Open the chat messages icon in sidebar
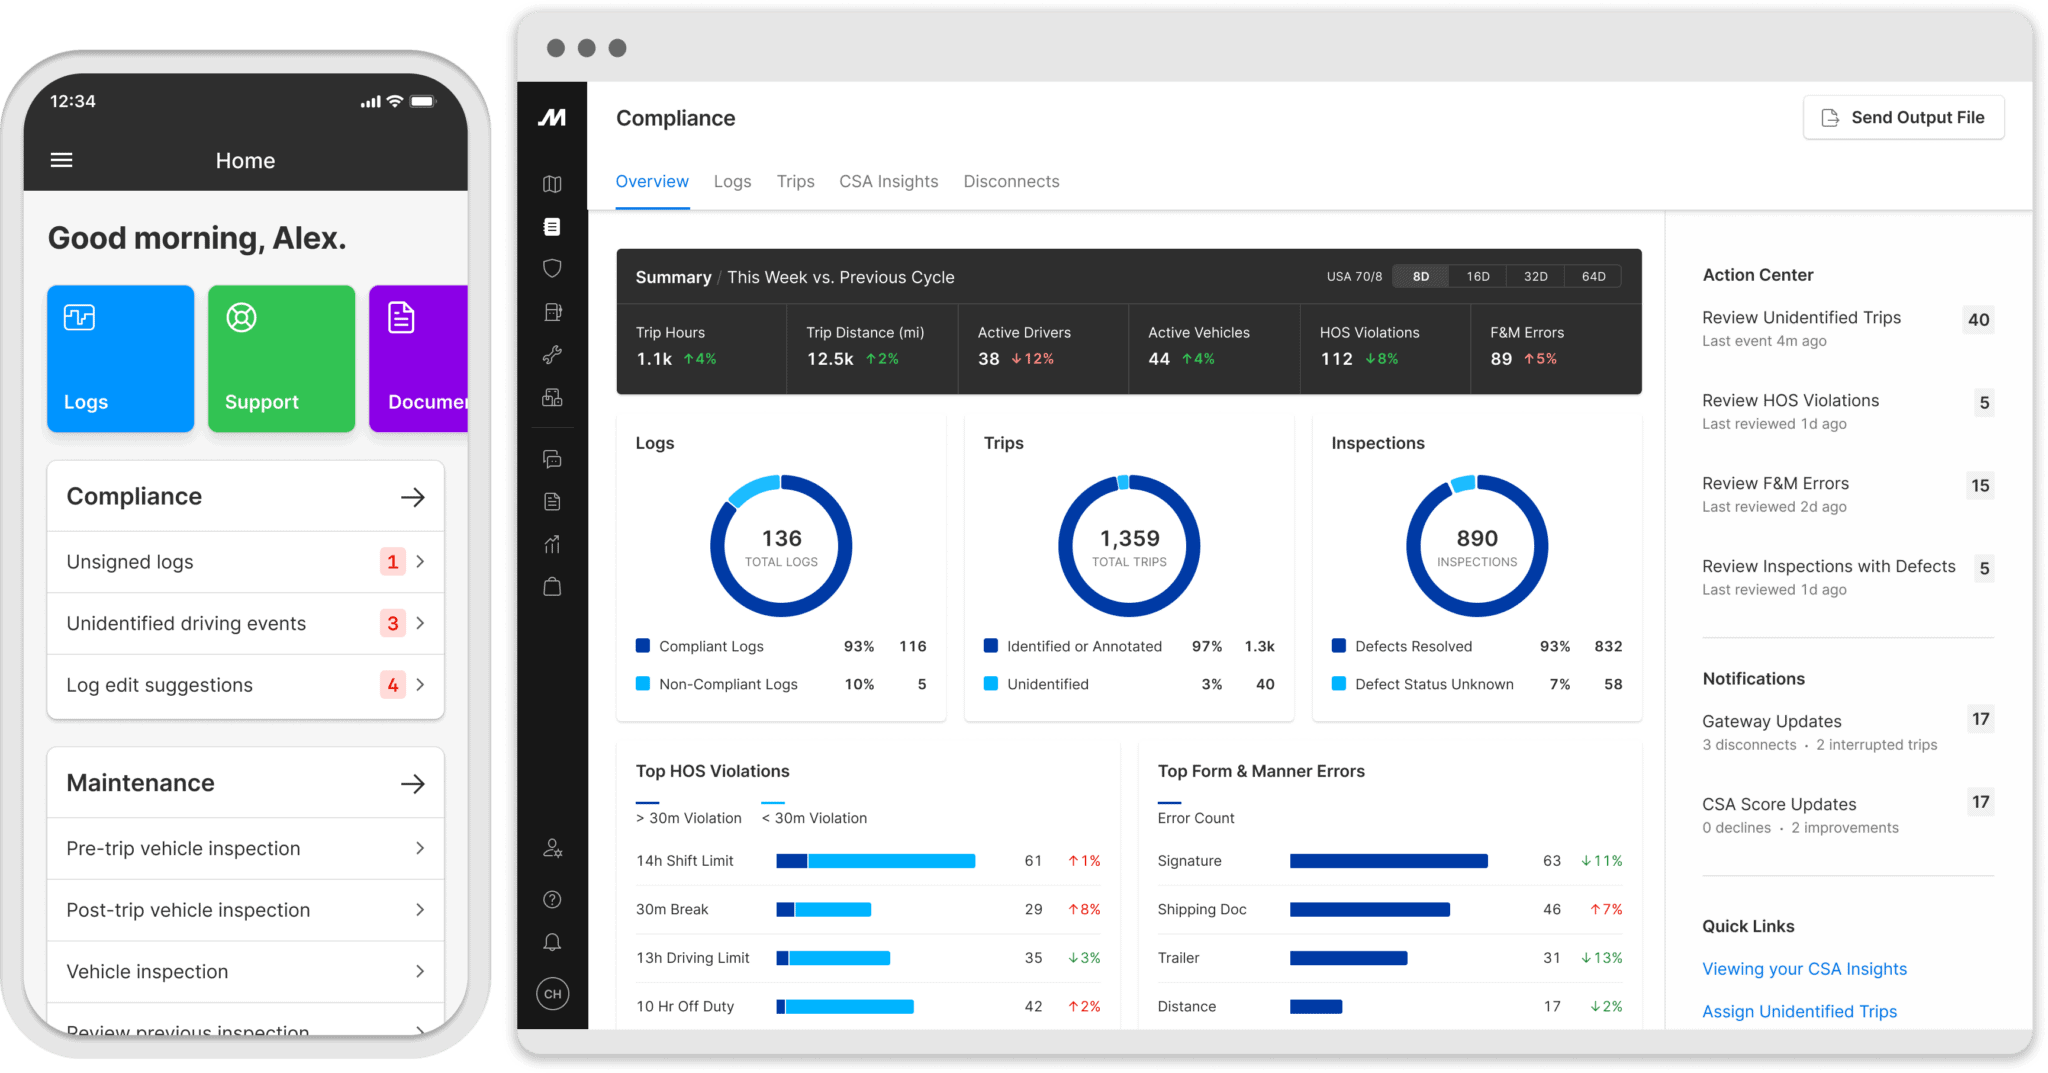This screenshot has height=1073, width=2048. (x=552, y=459)
